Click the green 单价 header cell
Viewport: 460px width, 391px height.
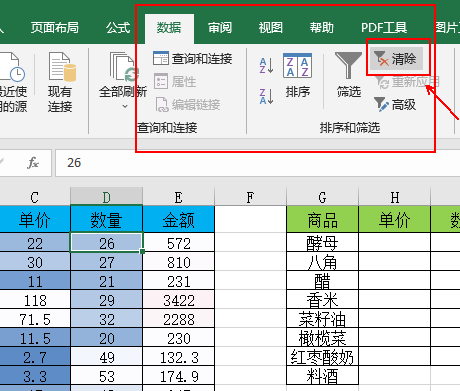394,220
